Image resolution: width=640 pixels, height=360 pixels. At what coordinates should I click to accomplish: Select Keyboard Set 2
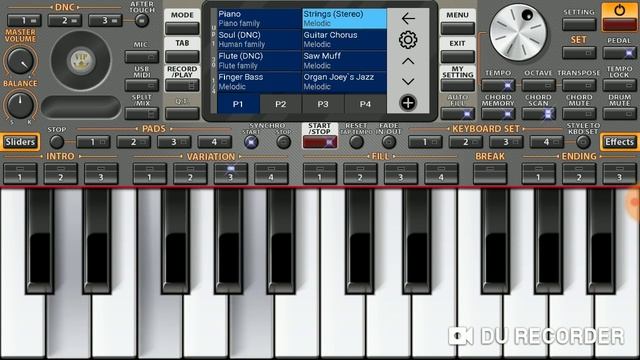click(466, 142)
